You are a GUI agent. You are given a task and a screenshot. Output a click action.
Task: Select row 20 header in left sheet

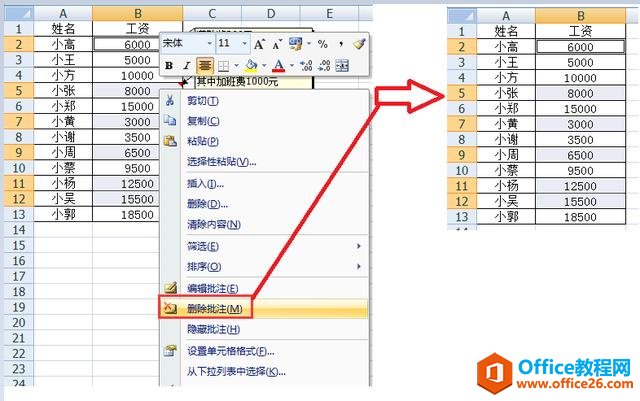point(19,323)
